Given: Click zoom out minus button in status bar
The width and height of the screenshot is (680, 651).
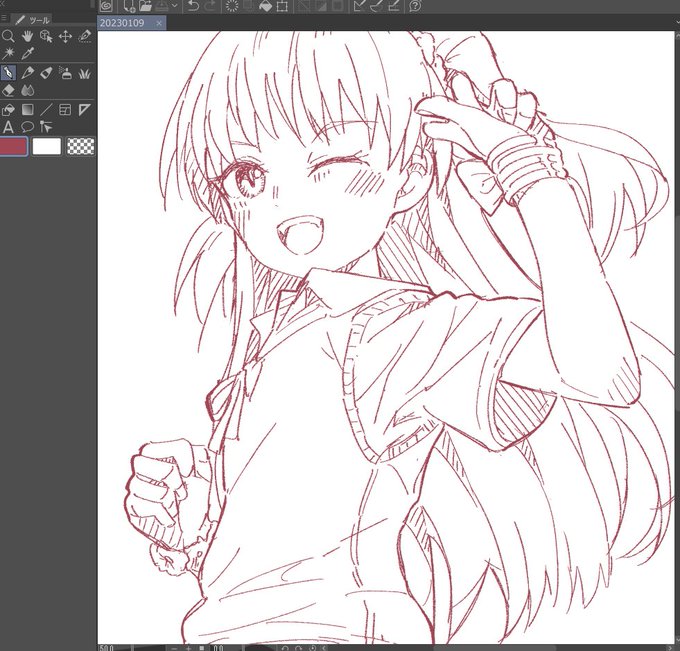Looking at the screenshot, I should [x=174, y=648].
